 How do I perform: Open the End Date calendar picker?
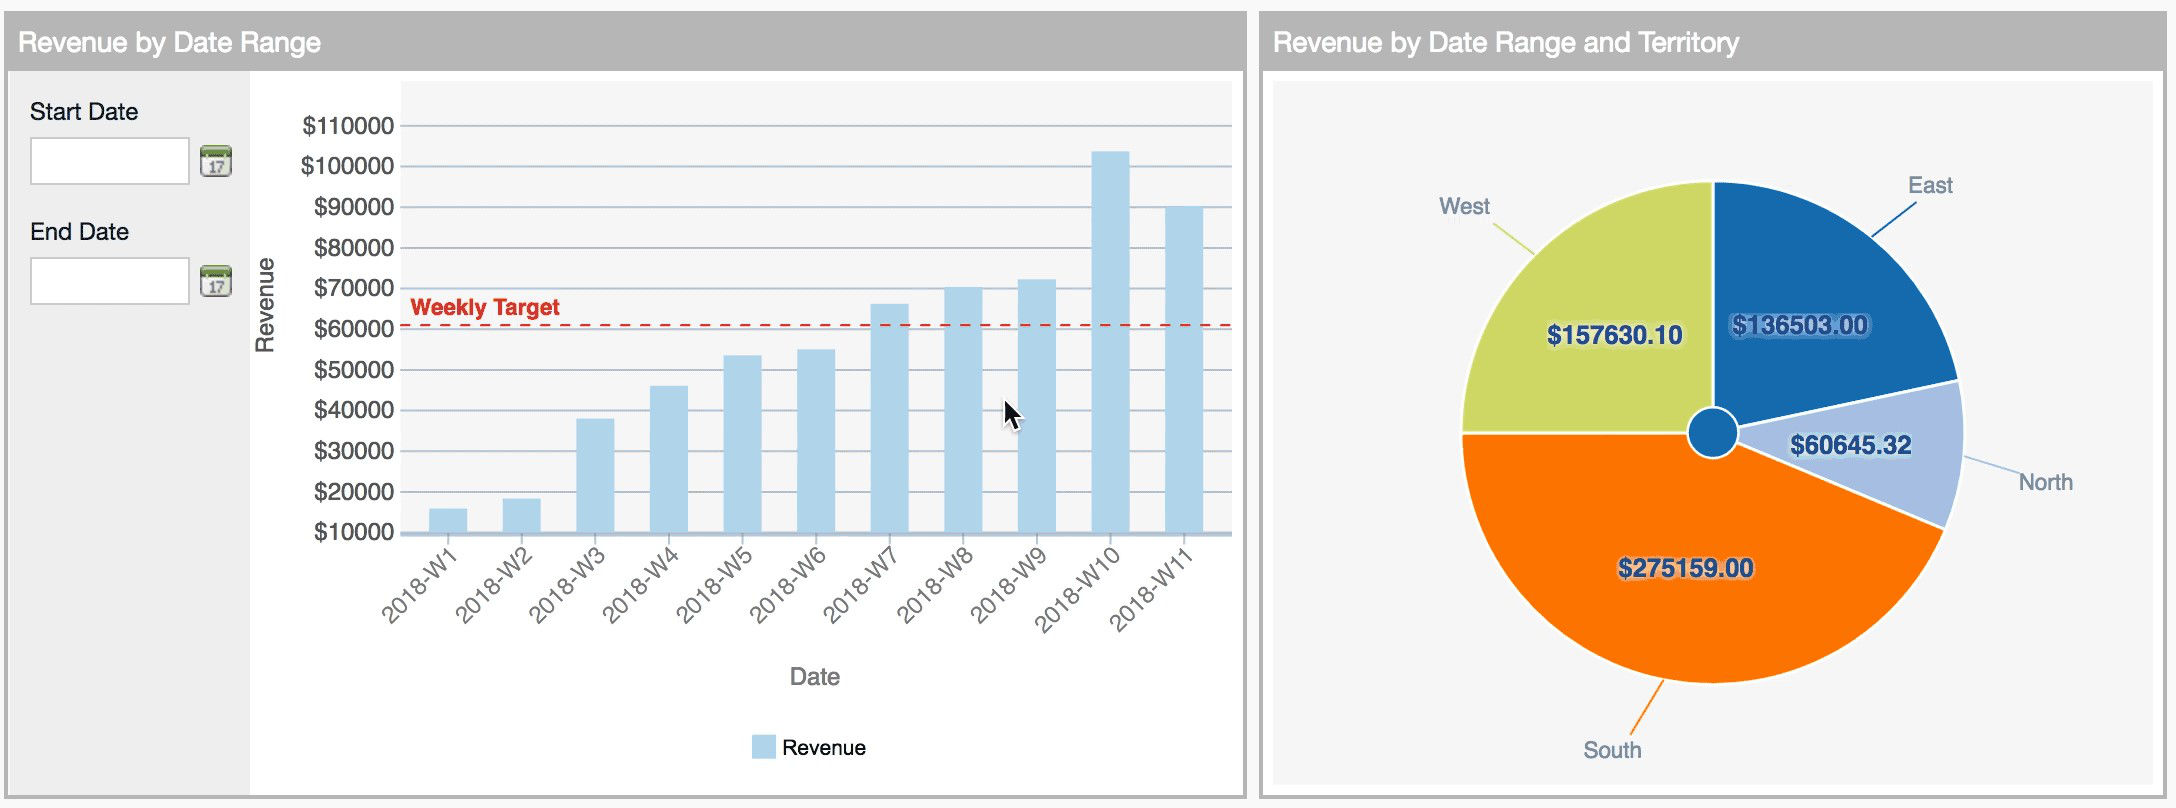216,282
